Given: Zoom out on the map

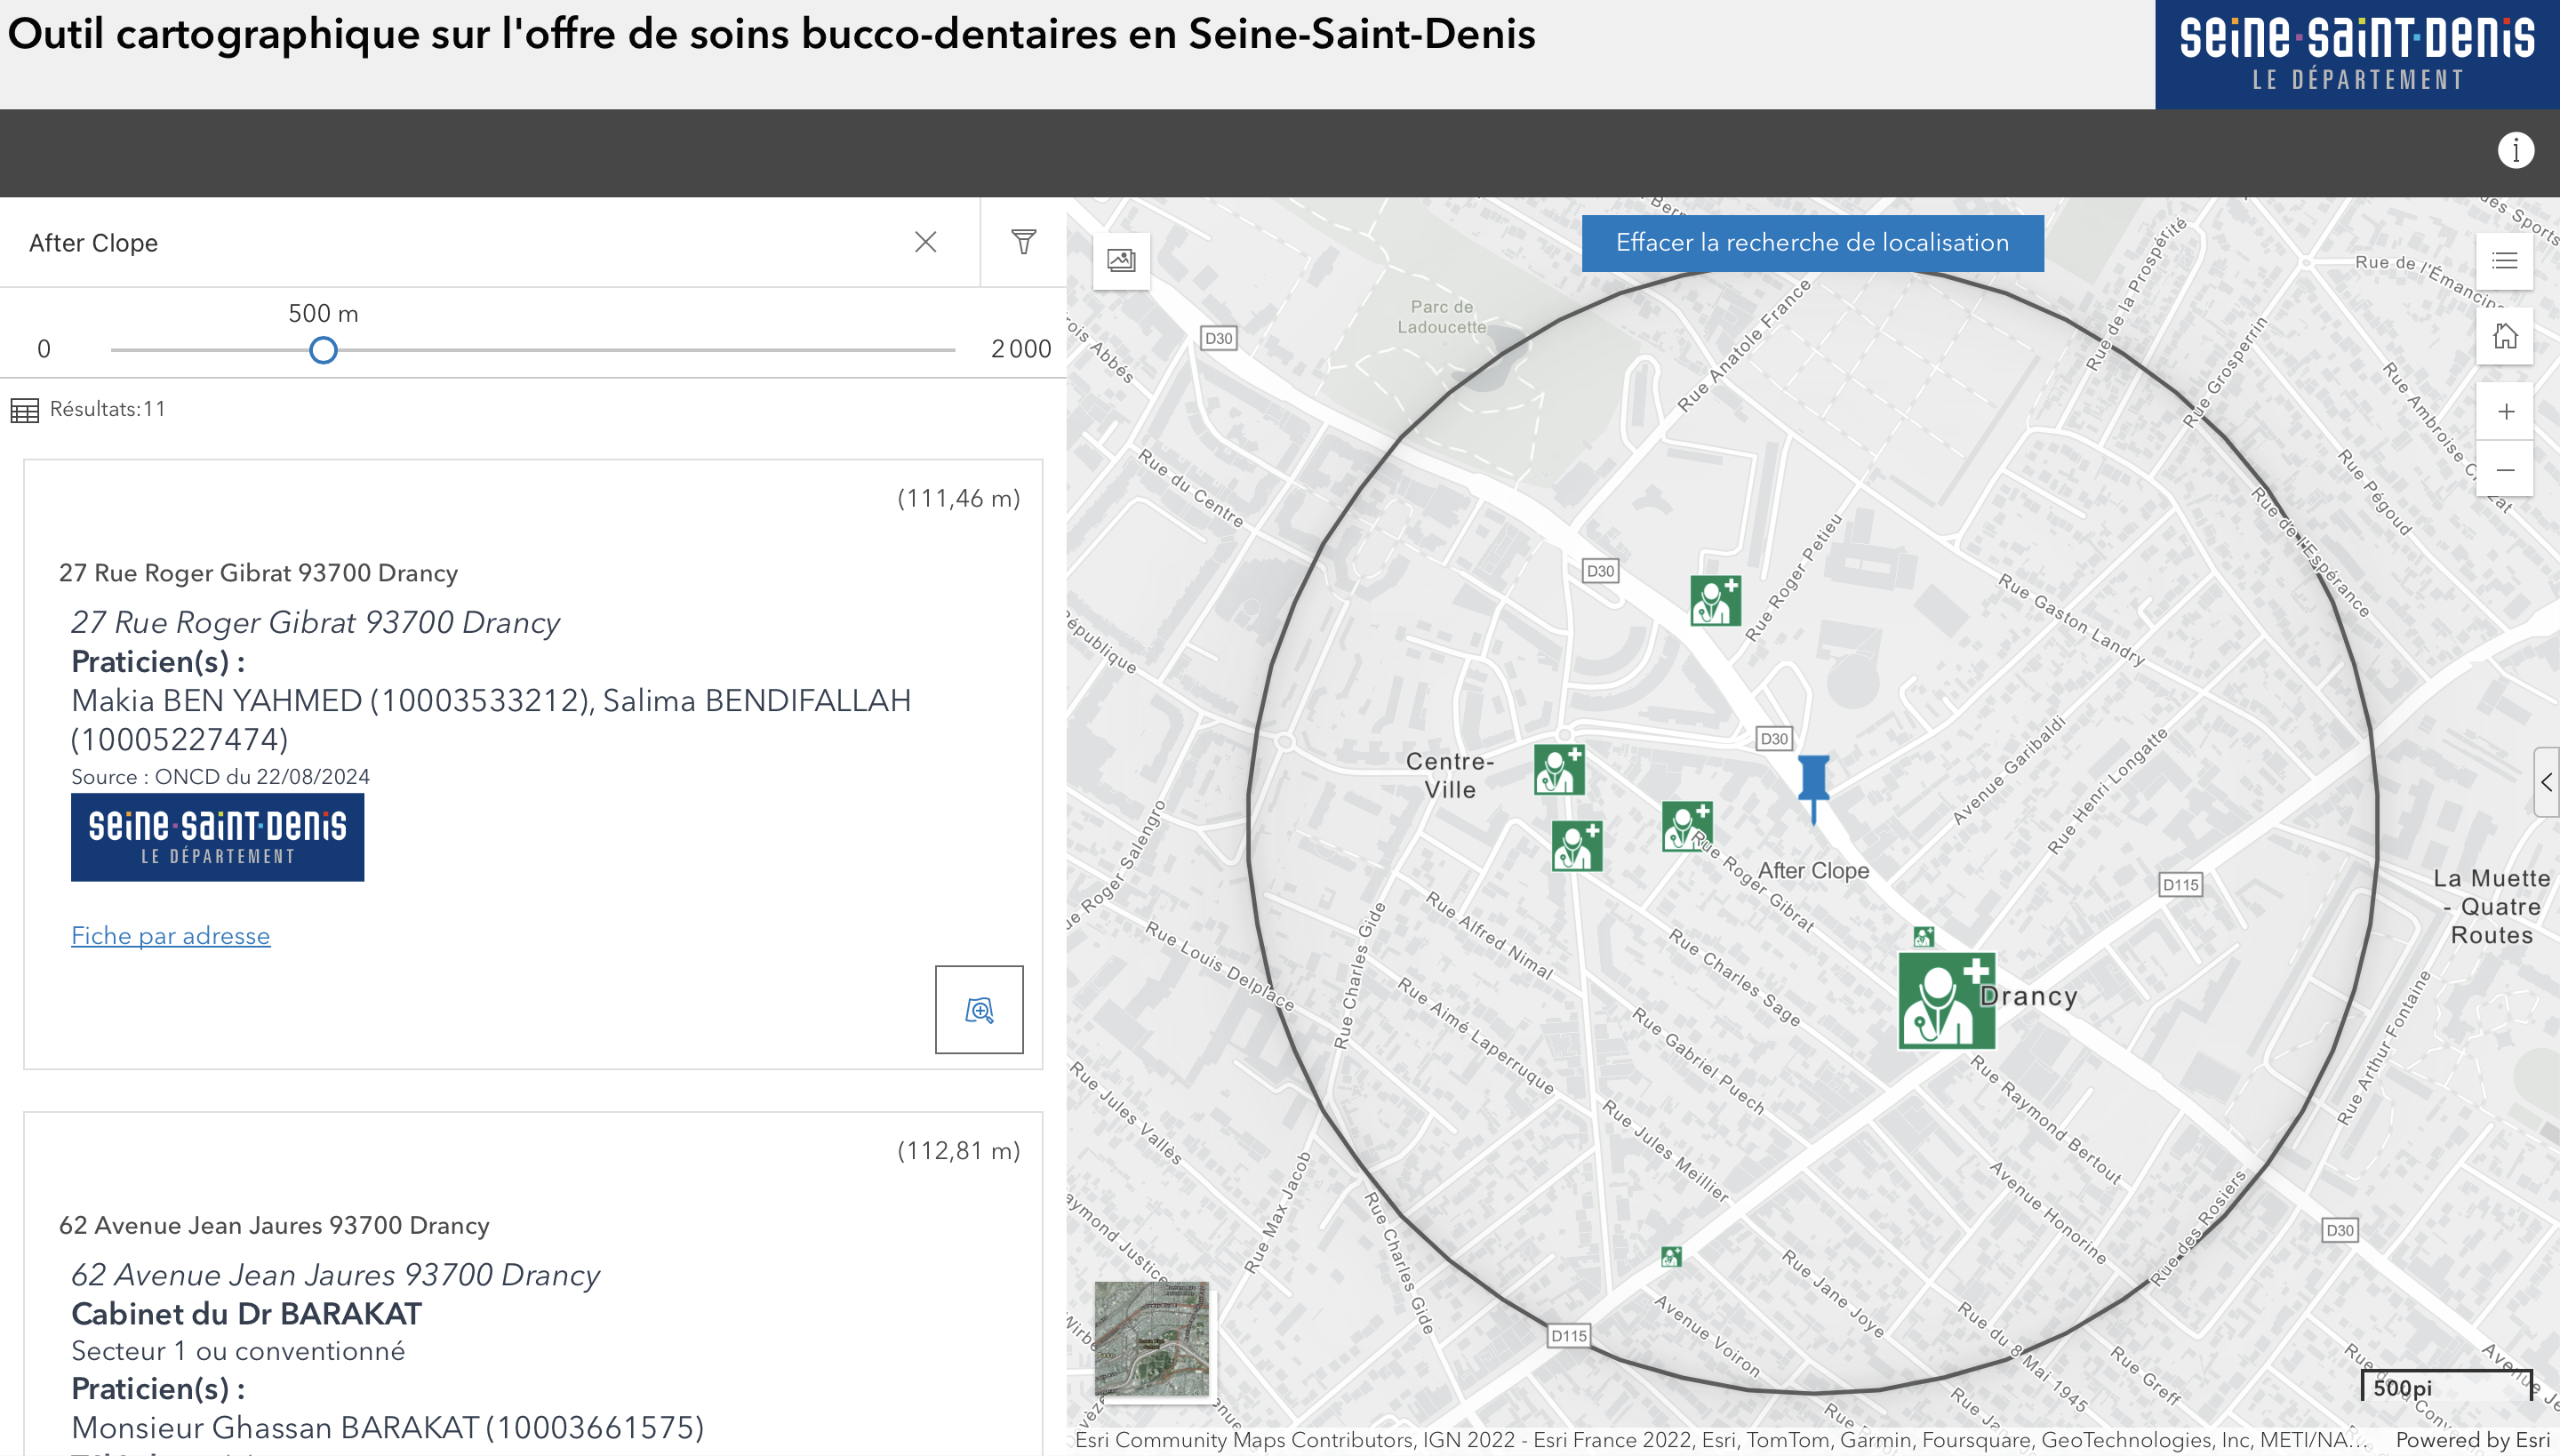Looking at the screenshot, I should (x=2504, y=469).
